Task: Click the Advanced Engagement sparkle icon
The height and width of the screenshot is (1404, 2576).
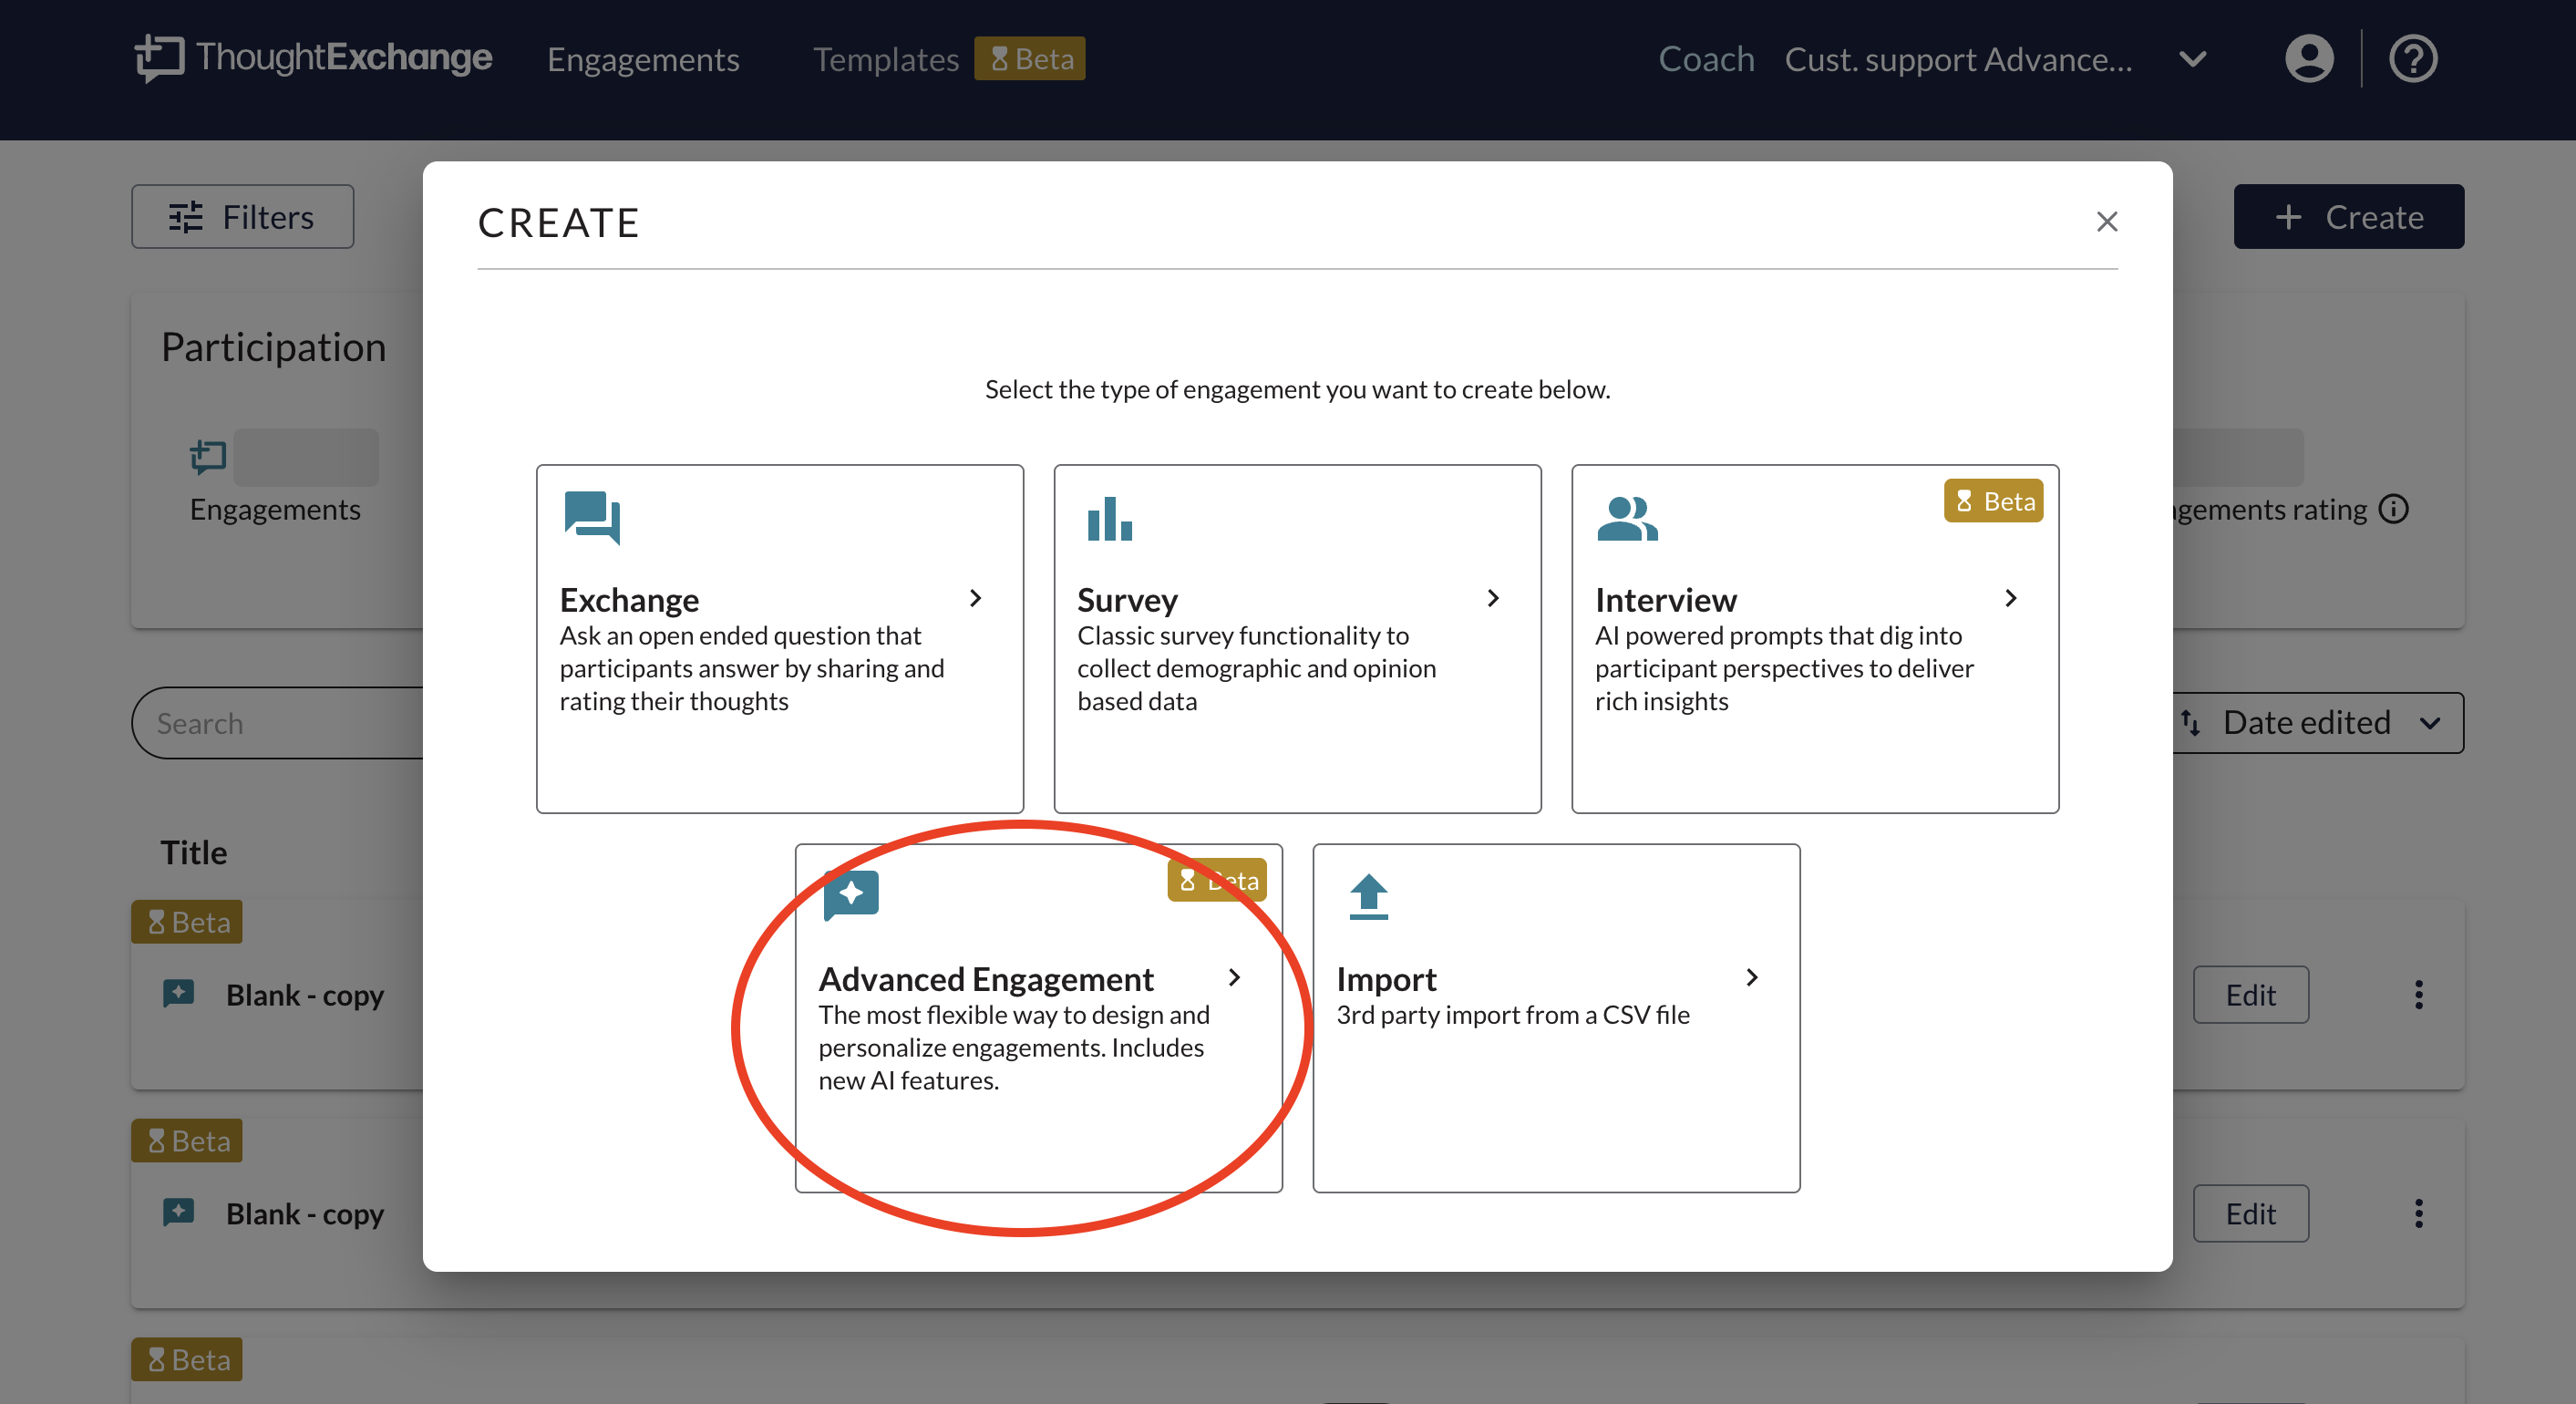Action: pyautogui.click(x=851, y=895)
